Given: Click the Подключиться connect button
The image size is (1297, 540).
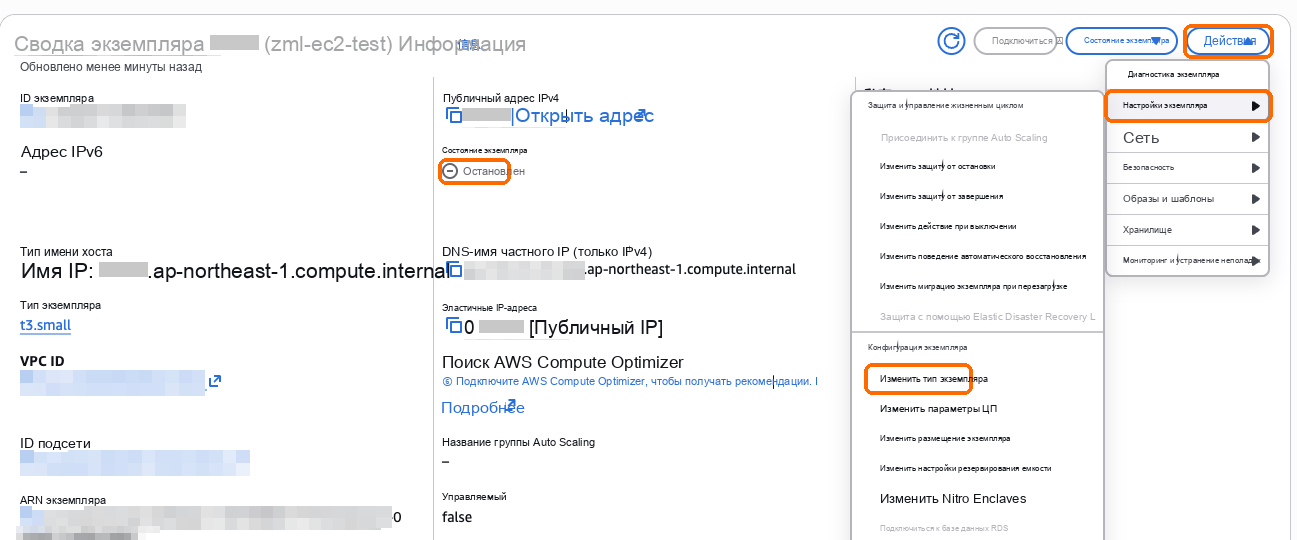Looking at the screenshot, I should click(x=1015, y=41).
